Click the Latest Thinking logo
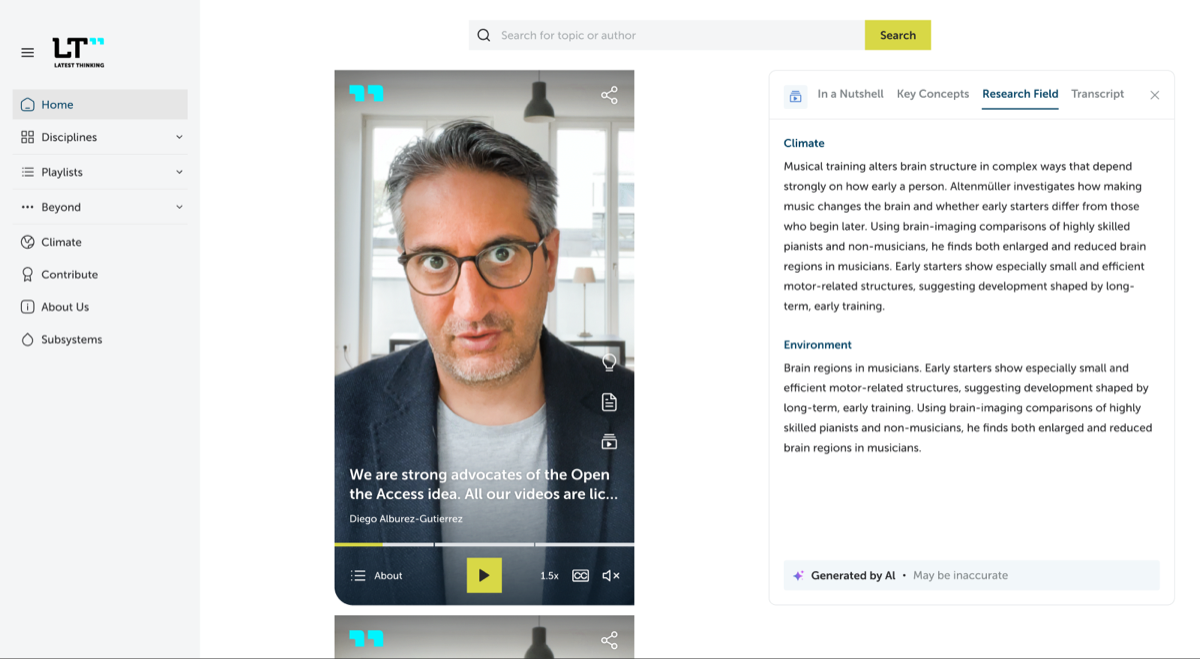This screenshot has width=1200, height=659. (78, 52)
